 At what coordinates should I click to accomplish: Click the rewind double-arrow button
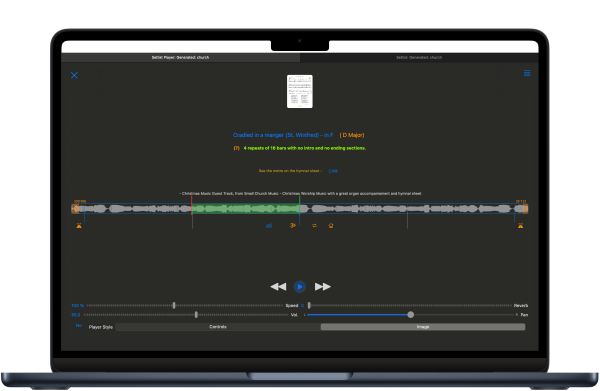278,287
